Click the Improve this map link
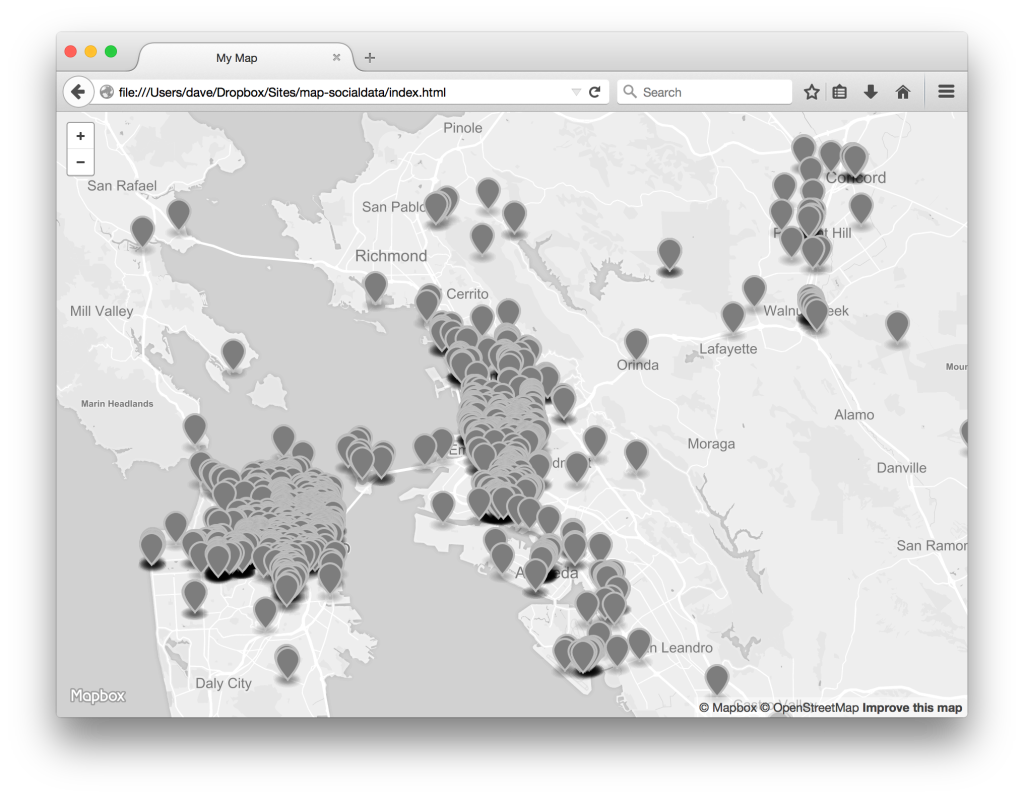This screenshot has width=1024, height=798. (912, 707)
